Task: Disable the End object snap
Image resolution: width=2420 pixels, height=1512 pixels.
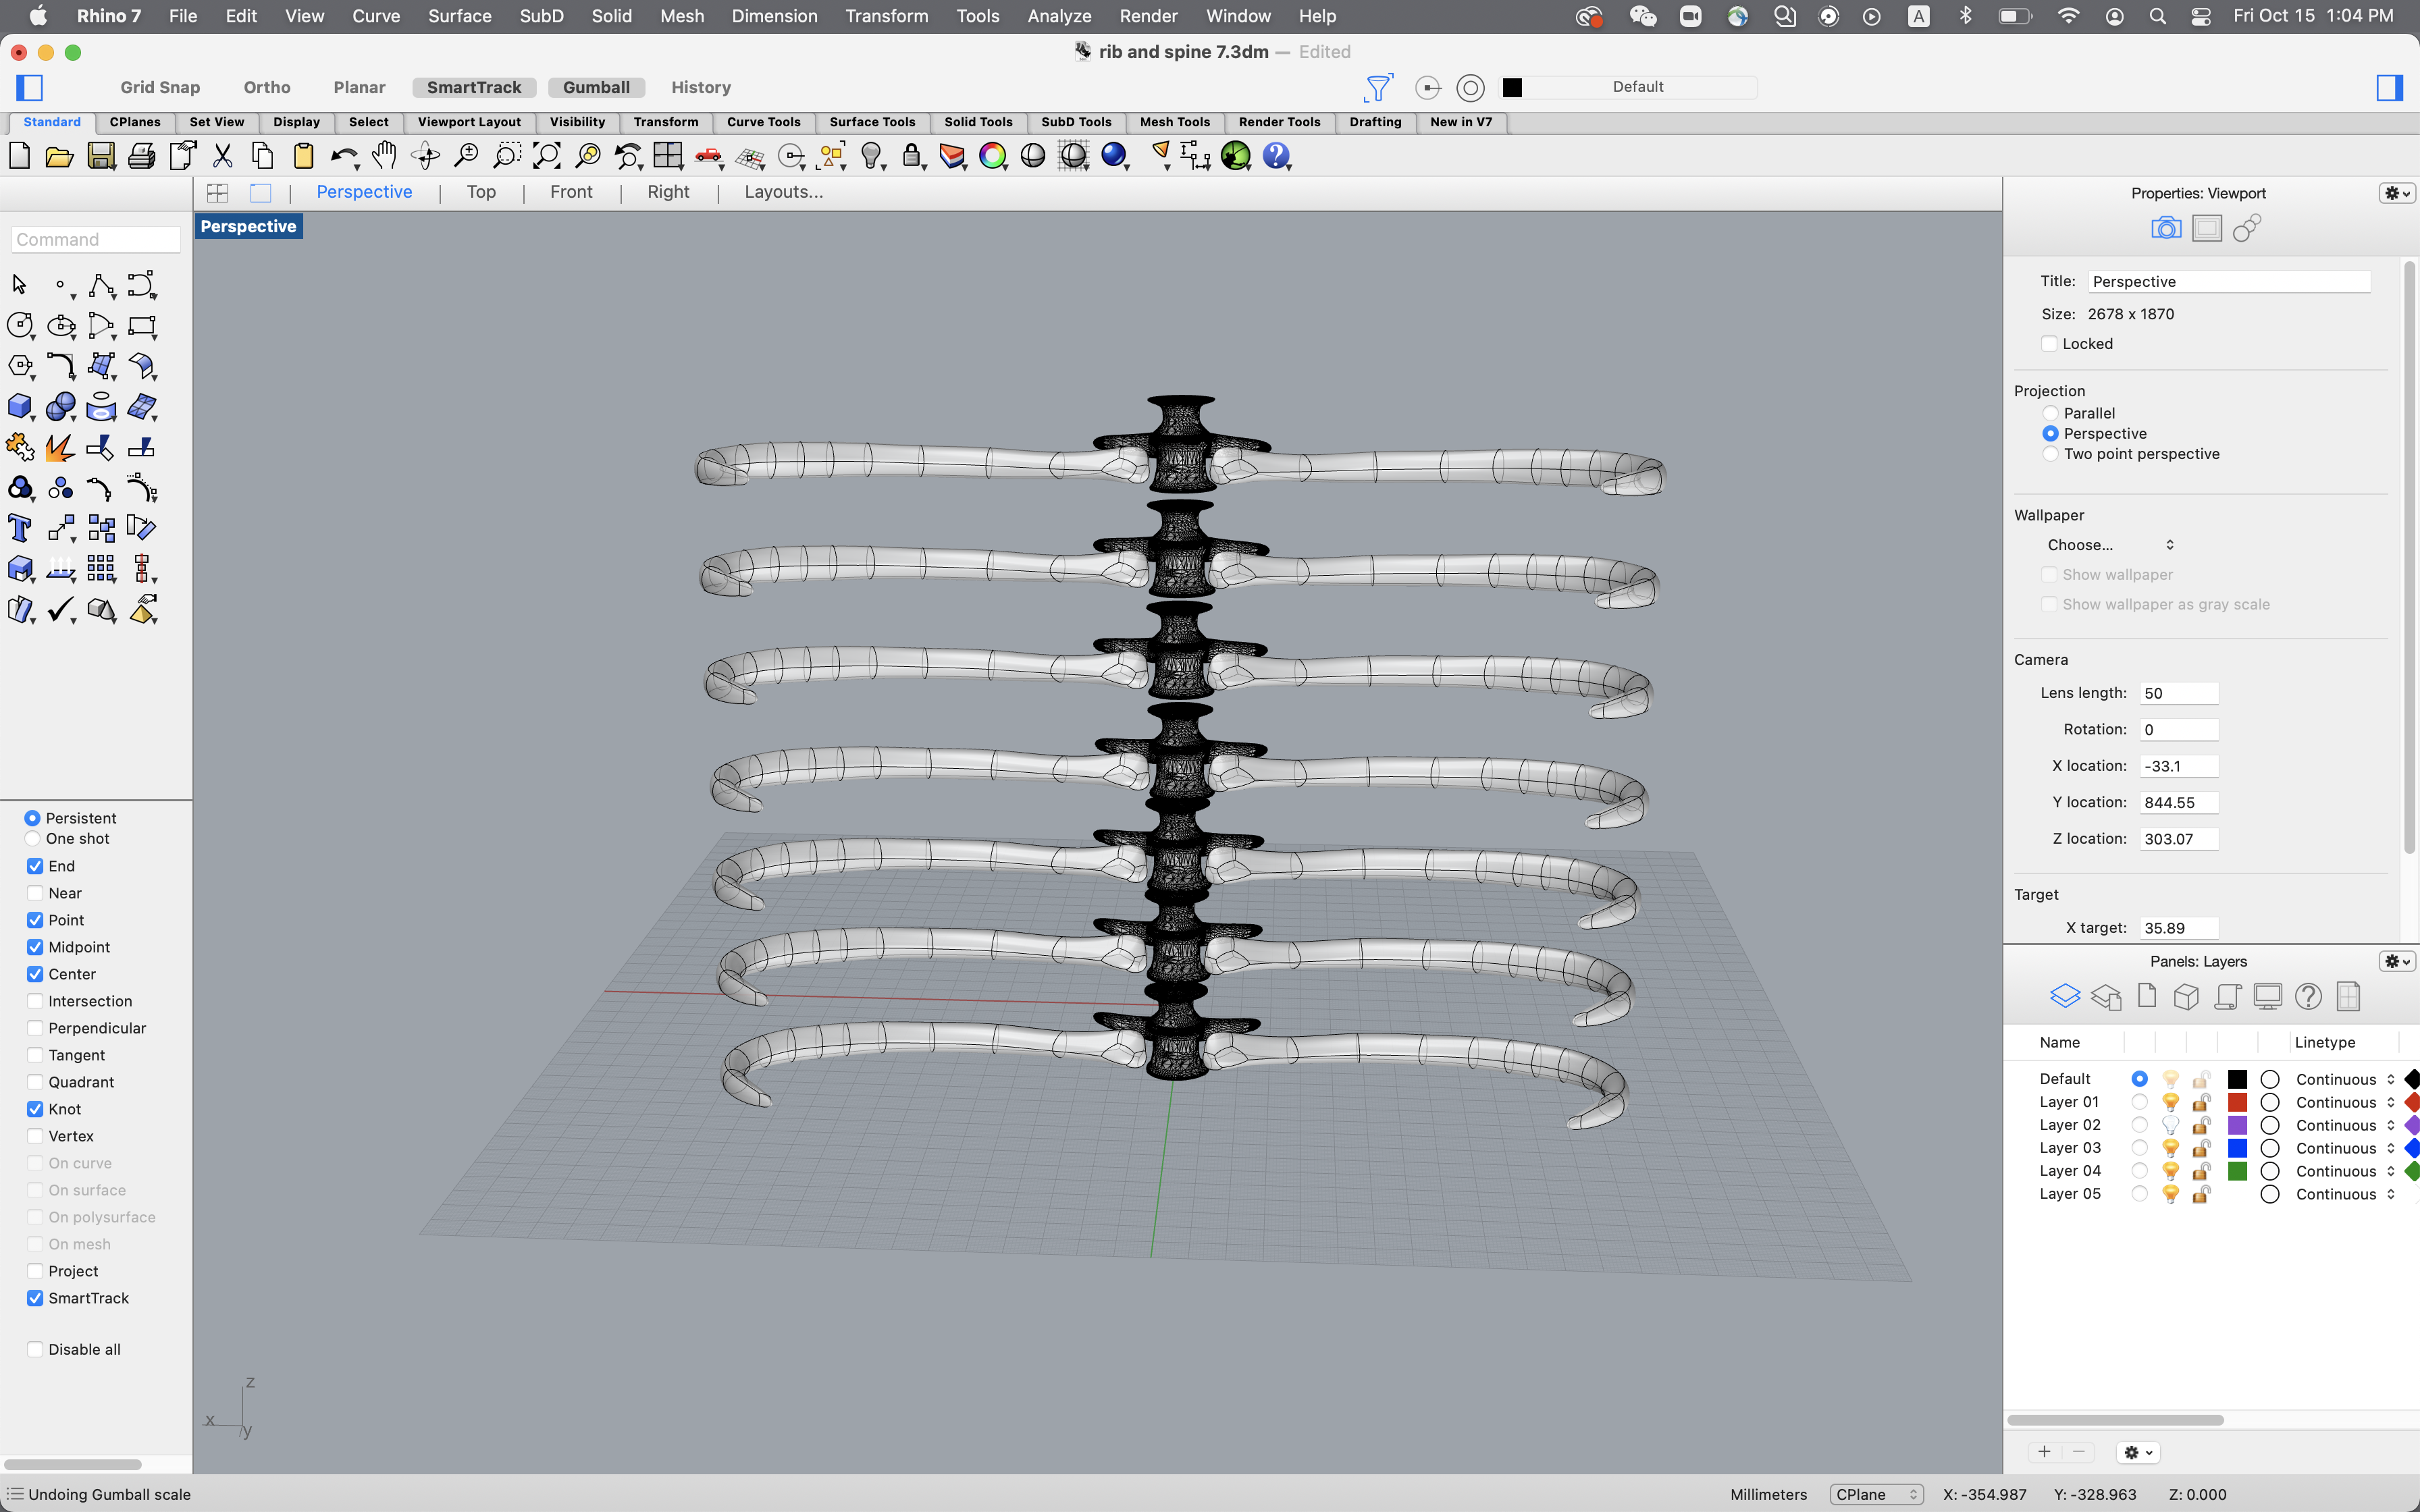Action: 35,866
